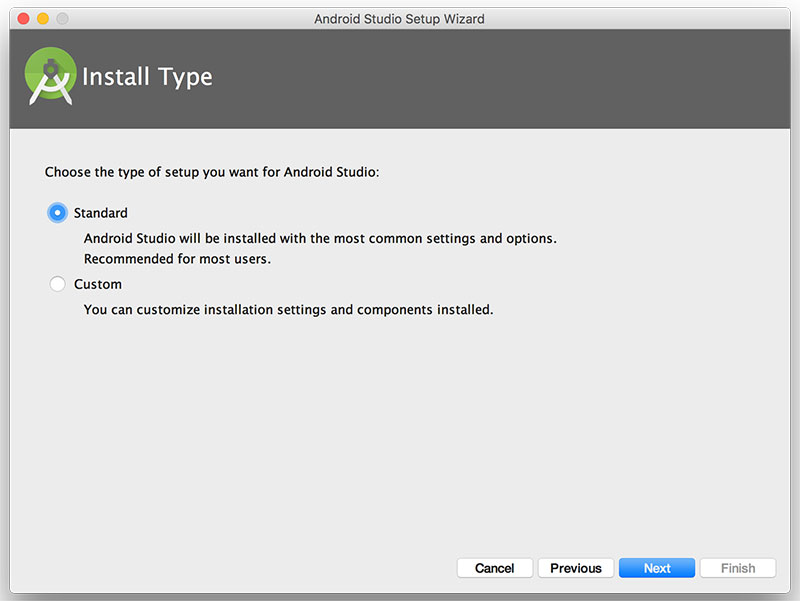Click the Next button to continue setup
The height and width of the screenshot is (601, 800).
(x=656, y=567)
